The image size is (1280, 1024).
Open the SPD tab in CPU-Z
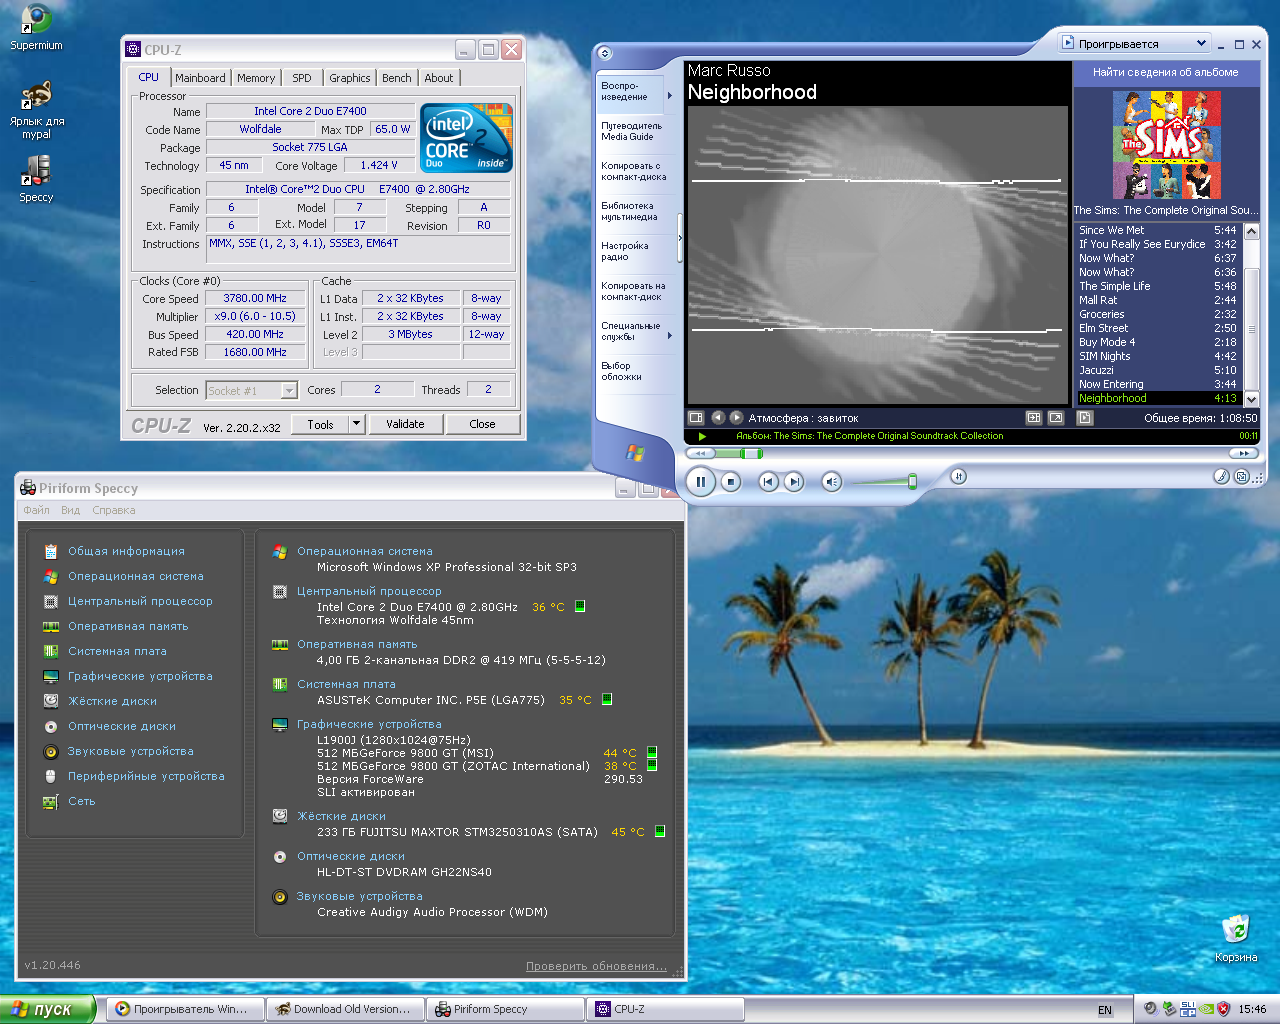(302, 78)
